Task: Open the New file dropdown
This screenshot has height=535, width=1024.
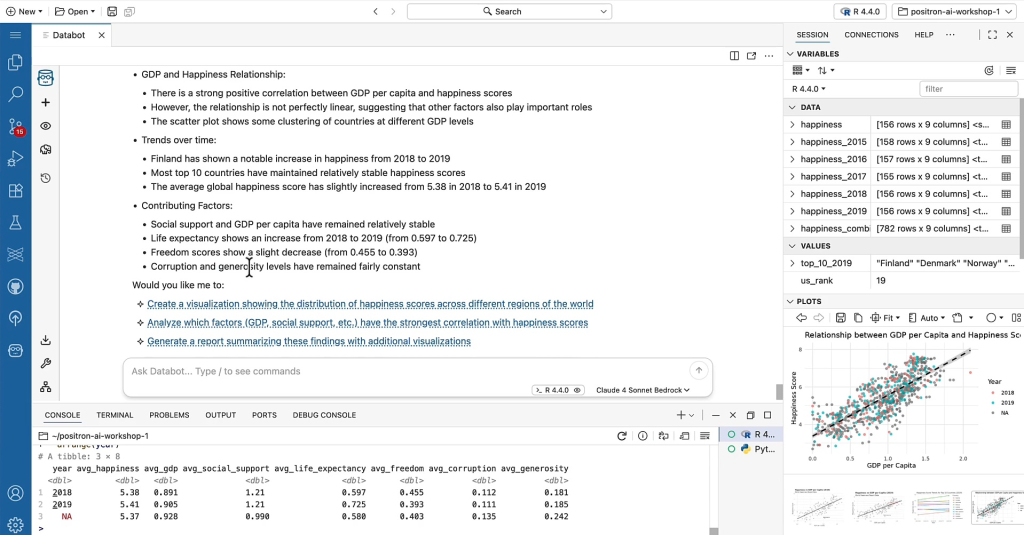Action: click(24, 11)
